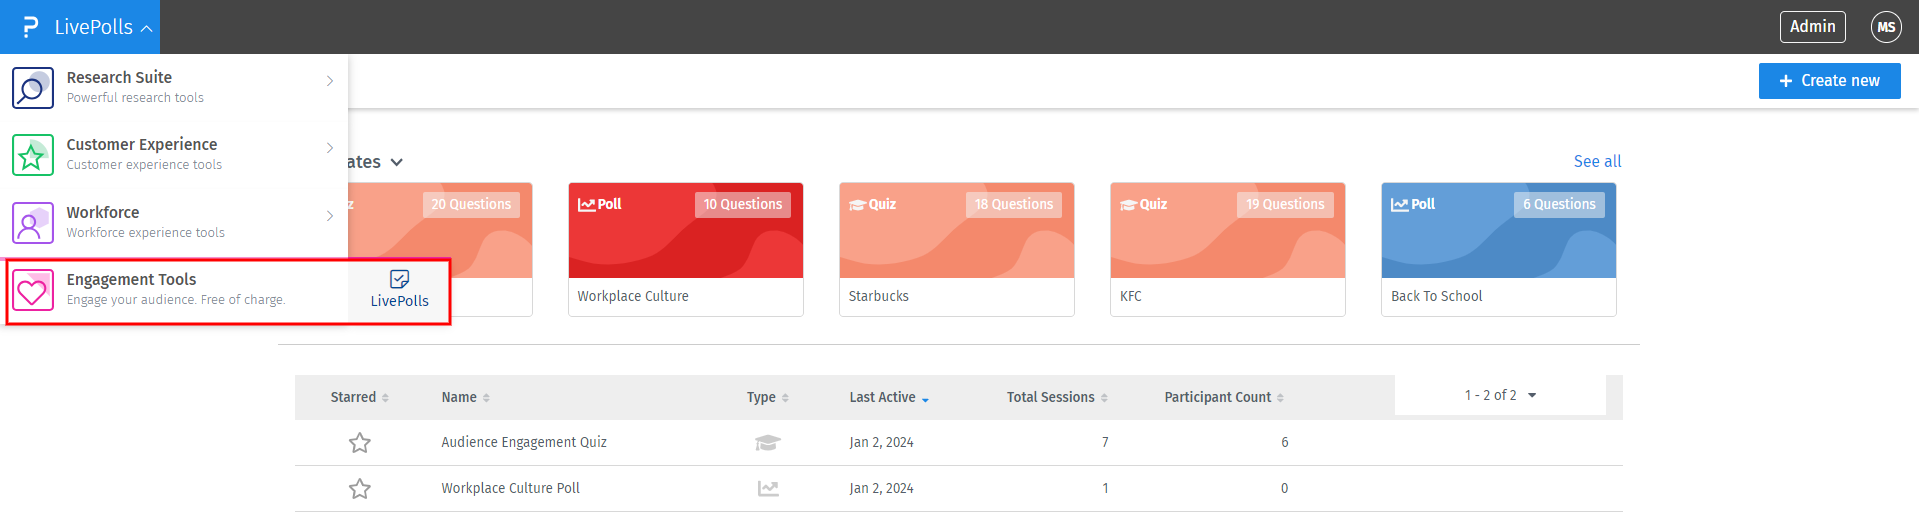Click the Create new button

coord(1829,81)
